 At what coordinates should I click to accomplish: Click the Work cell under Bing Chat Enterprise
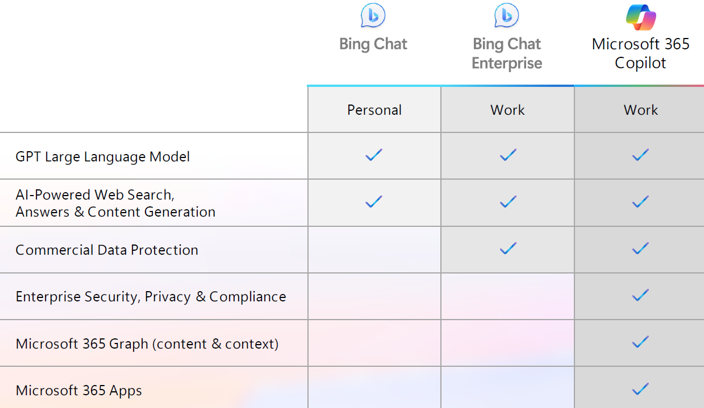508,110
